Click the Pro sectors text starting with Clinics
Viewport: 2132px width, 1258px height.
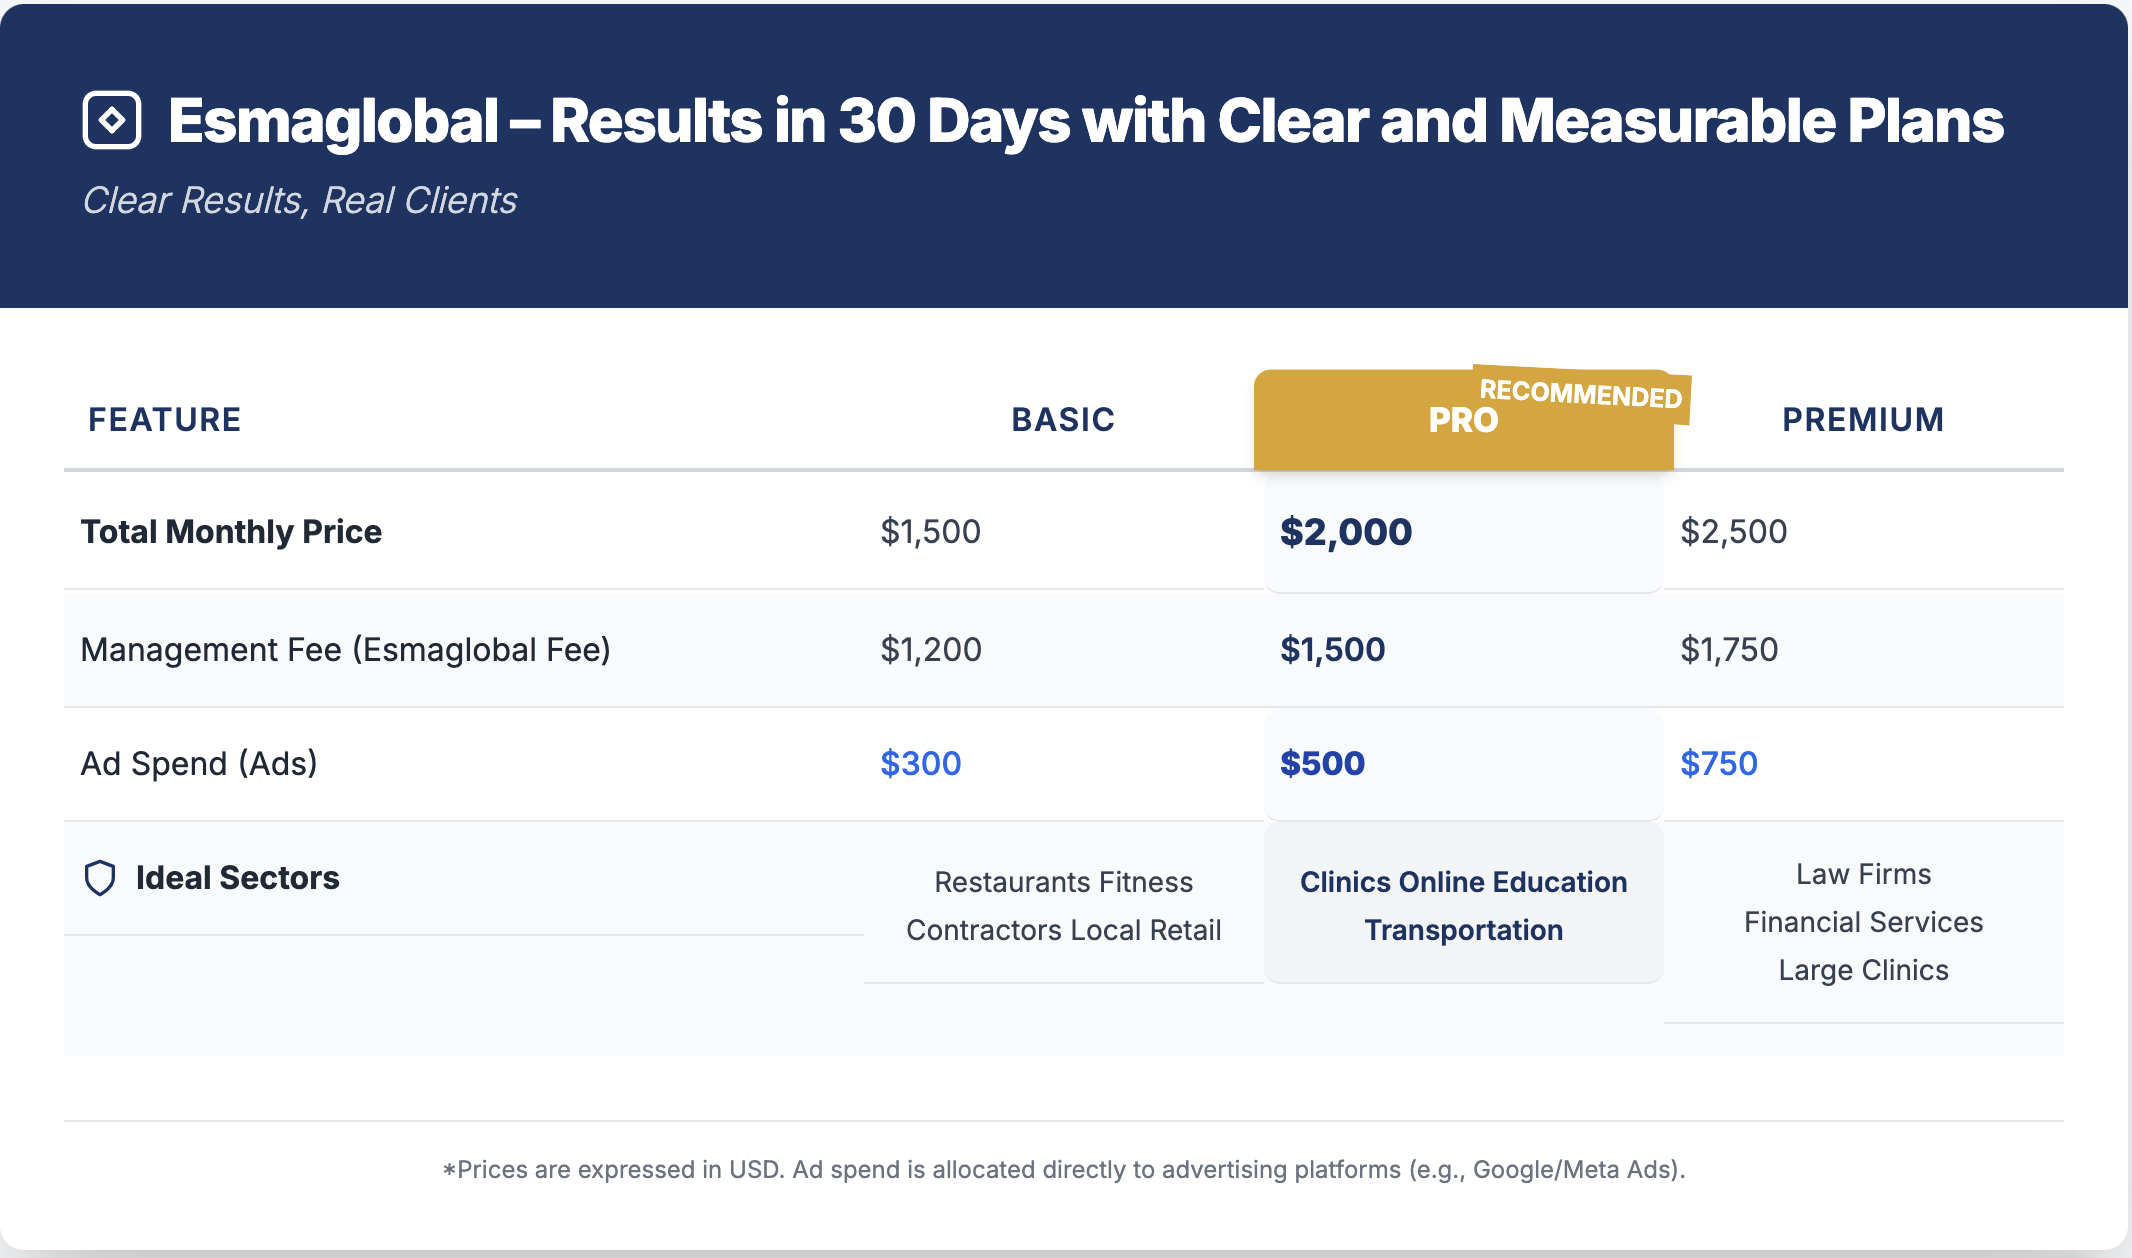(1463, 882)
